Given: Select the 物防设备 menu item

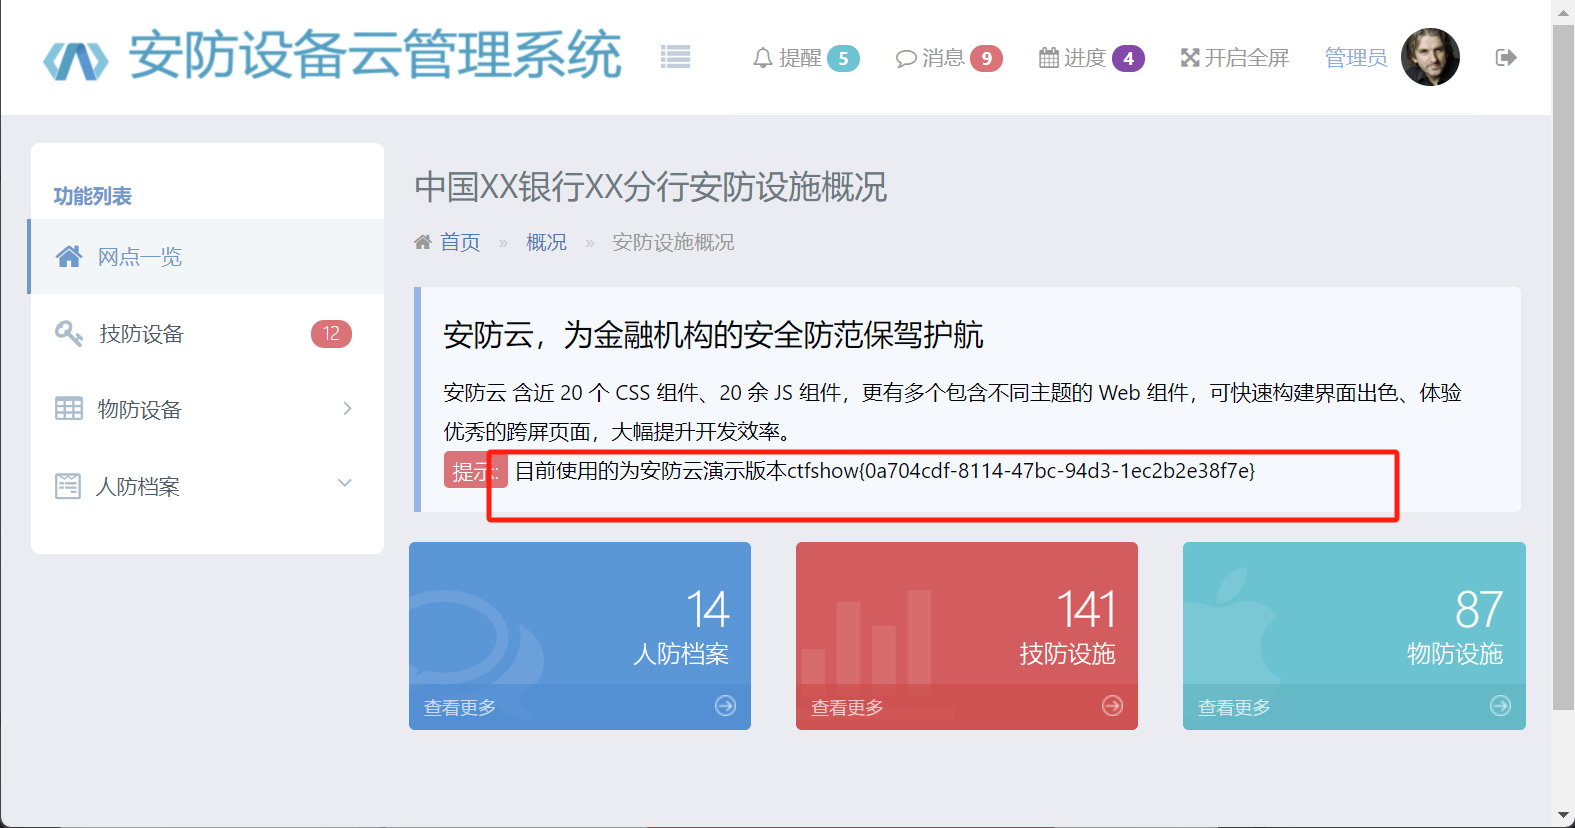Looking at the screenshot, I should (x=207, y=409).
